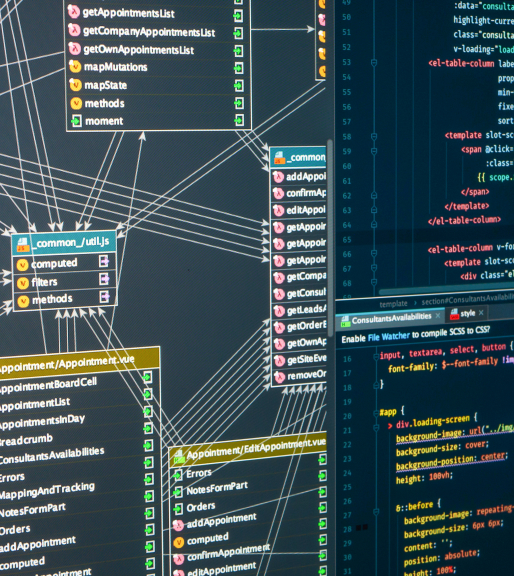Click the green export icon on the mapState row

(x=239, y=86)
